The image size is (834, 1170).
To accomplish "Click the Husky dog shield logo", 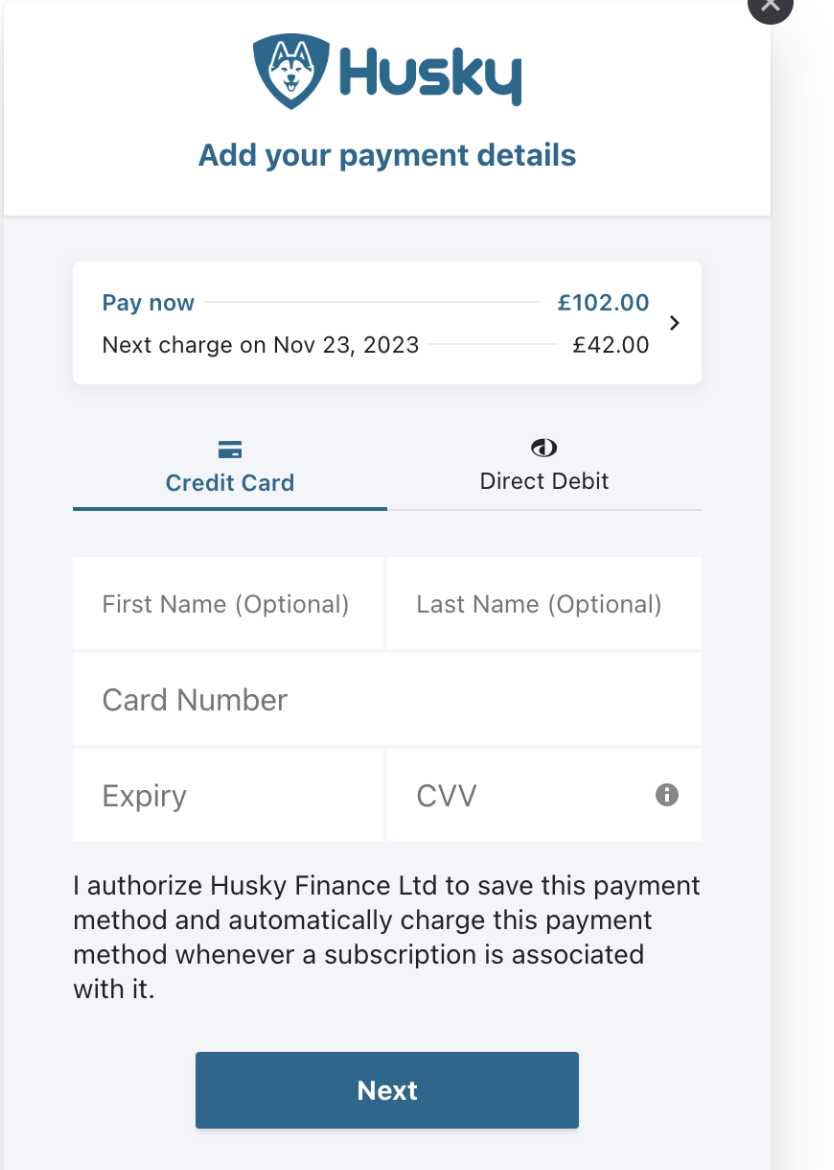I will [x=290, y=71].
